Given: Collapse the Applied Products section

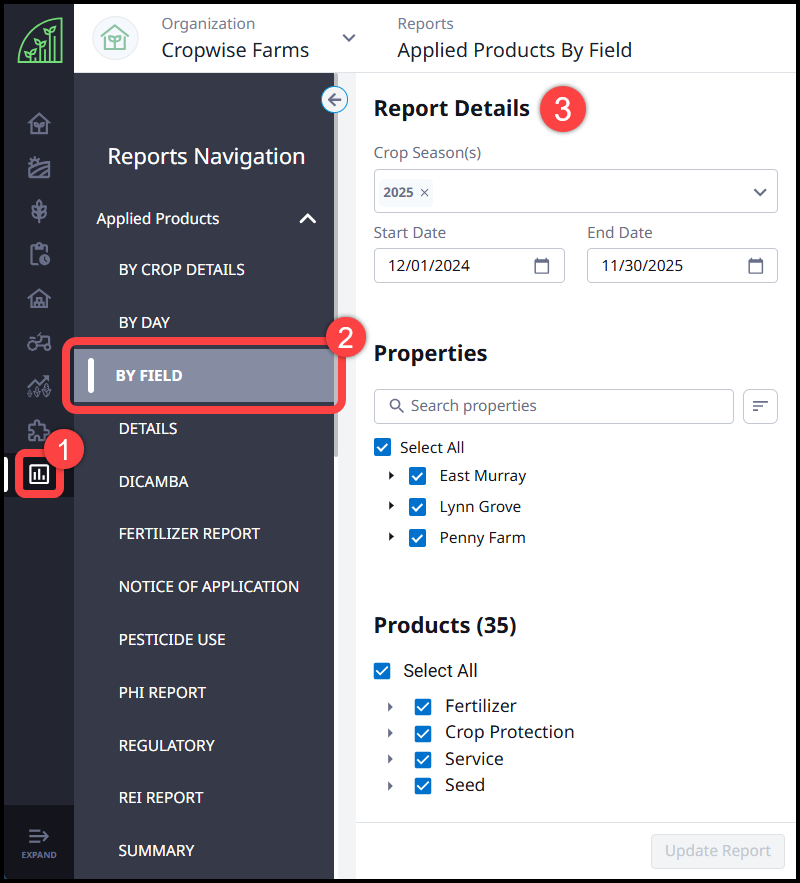Looking at the screenshot, I should click(308, 218).
